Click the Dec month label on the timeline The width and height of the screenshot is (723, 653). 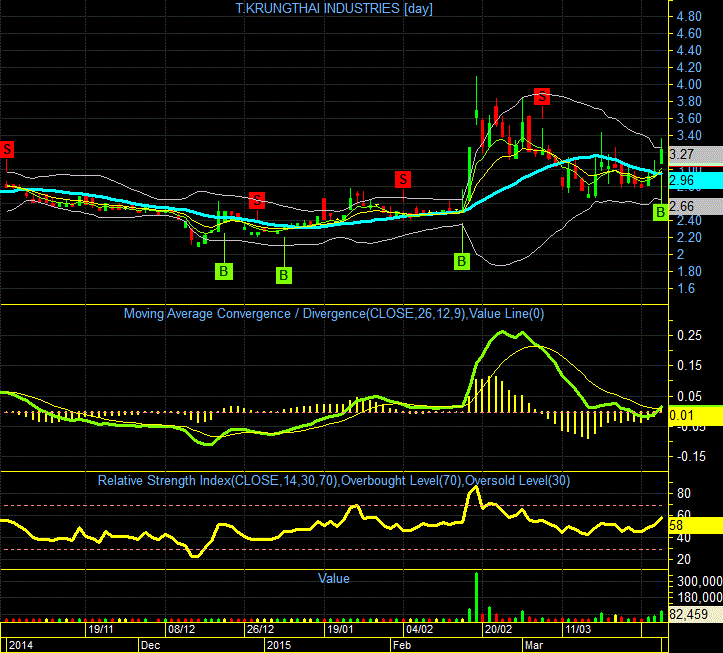click(150, 645)
